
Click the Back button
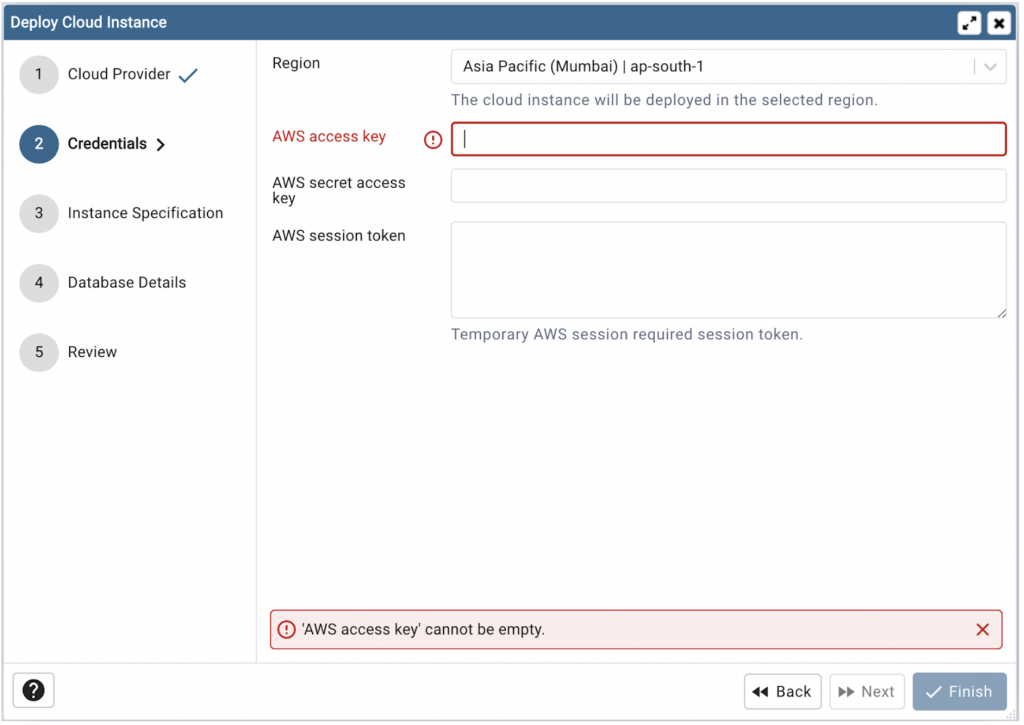click(x=783, y=691)
